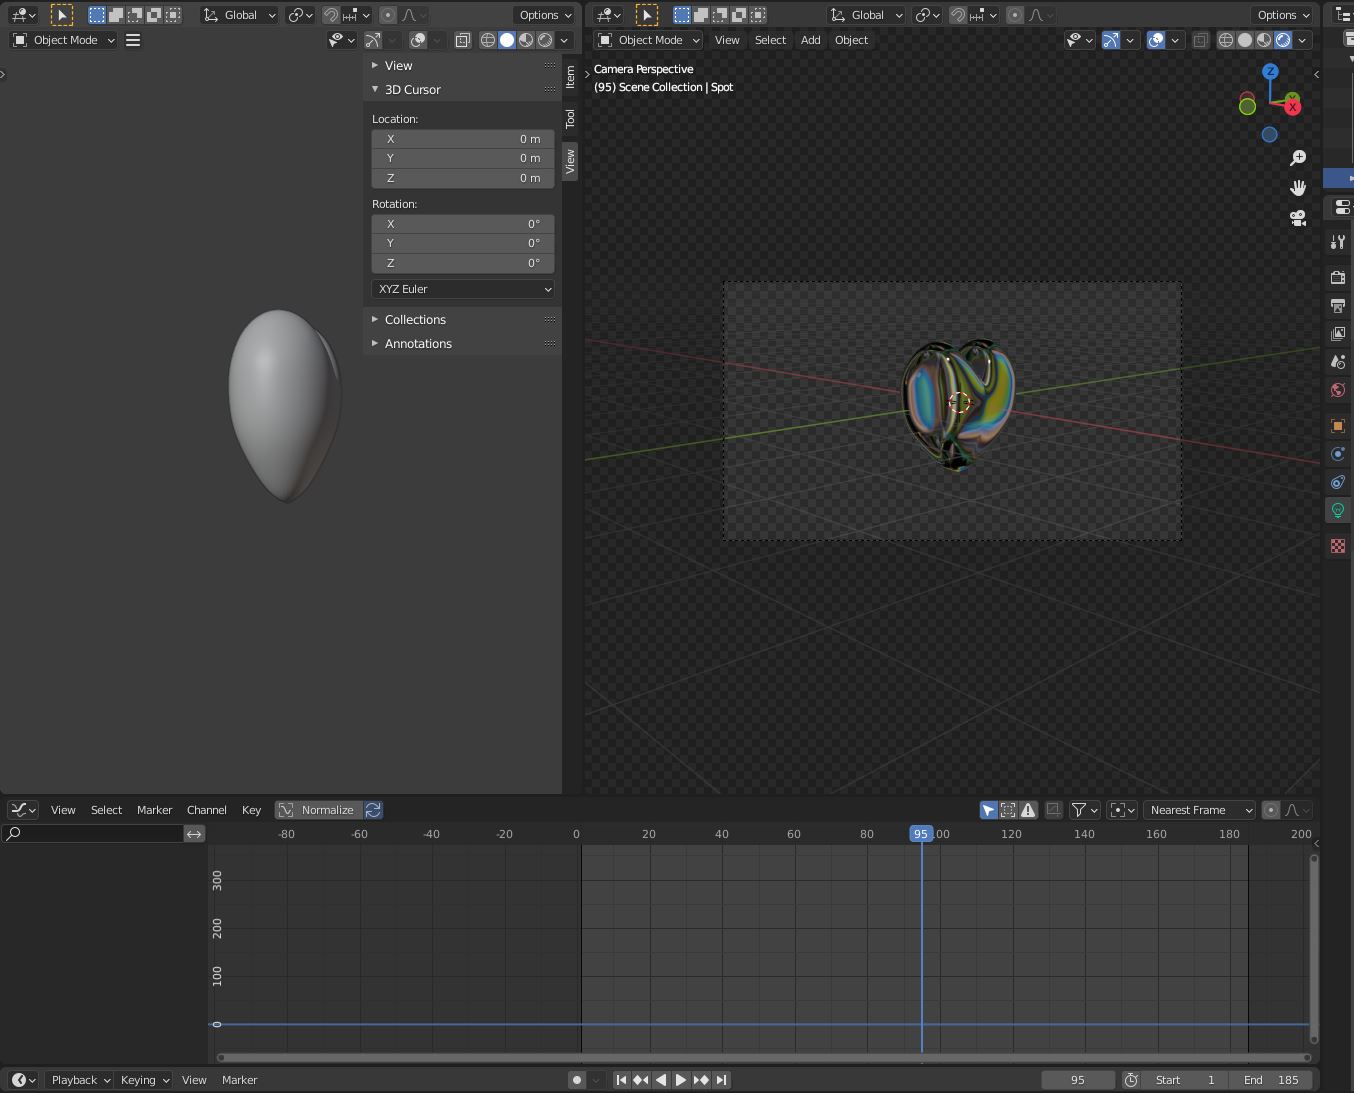Click the Options button in right viewport
Viewport: 1354px width, 1093px height.
click(x=1282, y=15)
